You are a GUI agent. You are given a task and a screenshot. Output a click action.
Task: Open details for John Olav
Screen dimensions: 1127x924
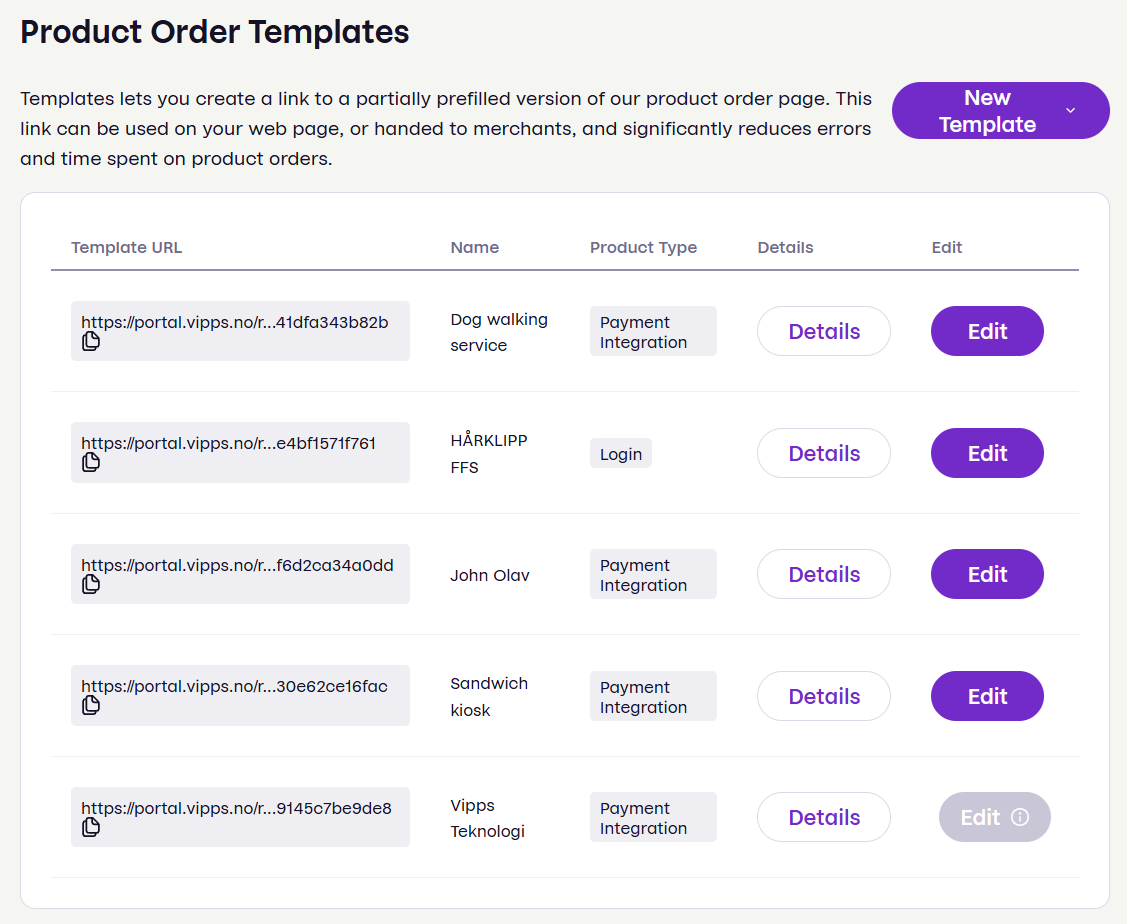click(823, 574)
